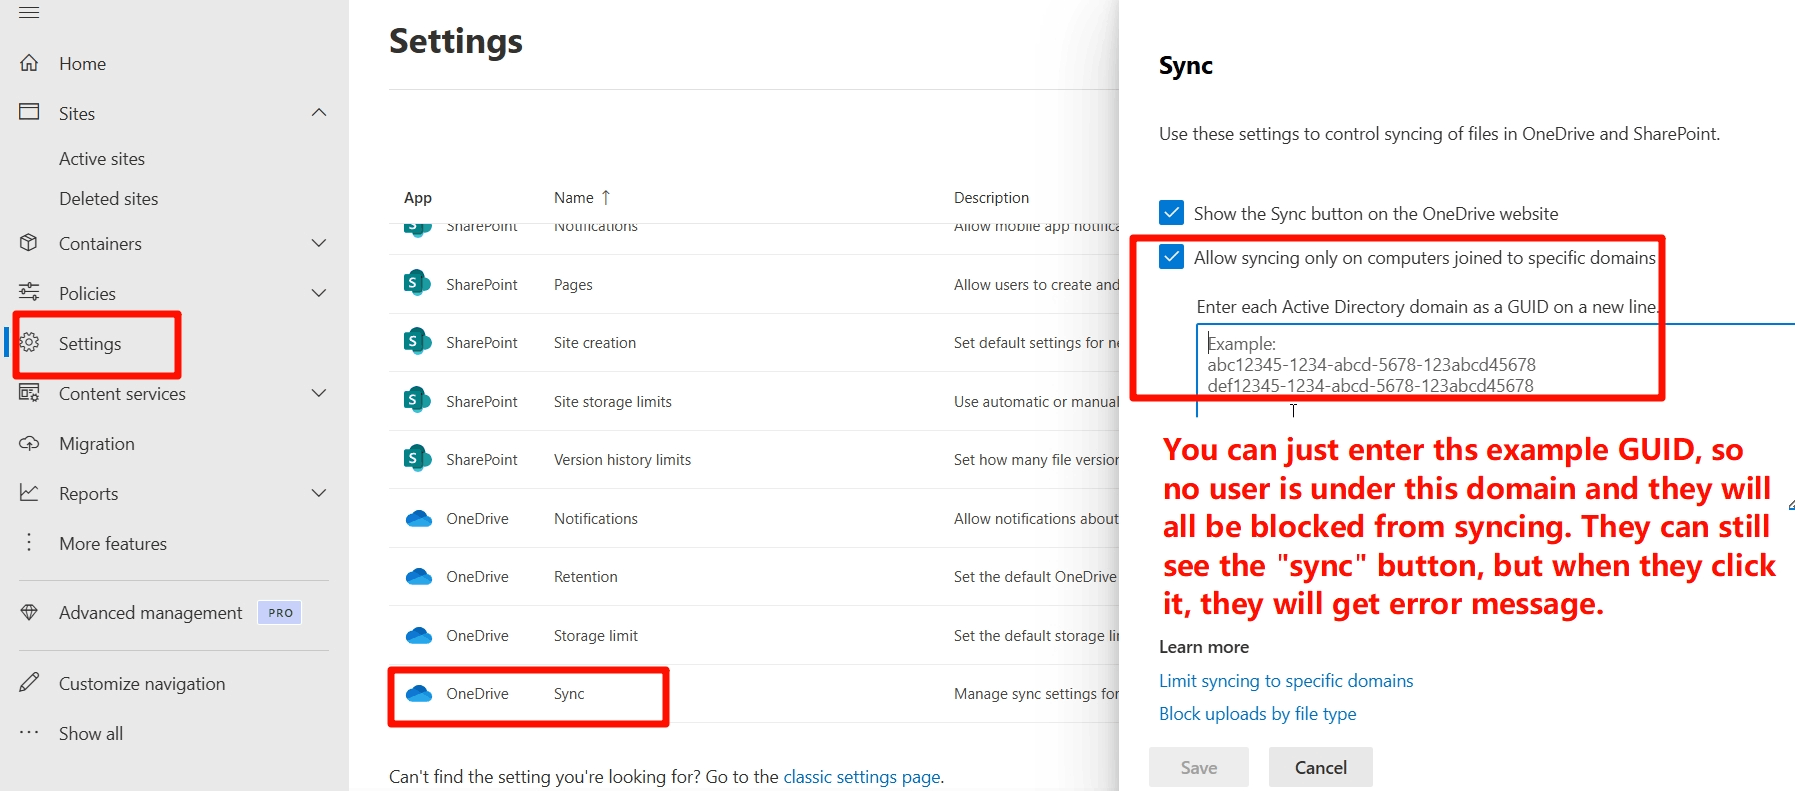Click the Show all ellipsis icon
Viewport: 1795px width, 791px height.
tap(29, 732)
